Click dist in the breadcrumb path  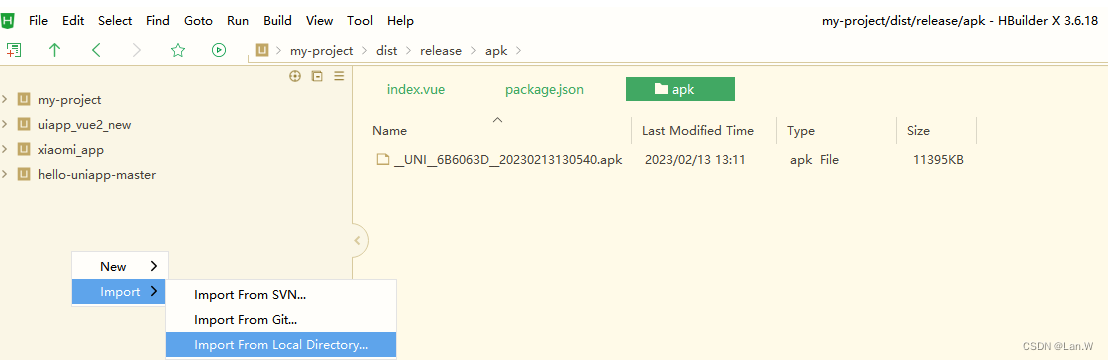[387, 51]
